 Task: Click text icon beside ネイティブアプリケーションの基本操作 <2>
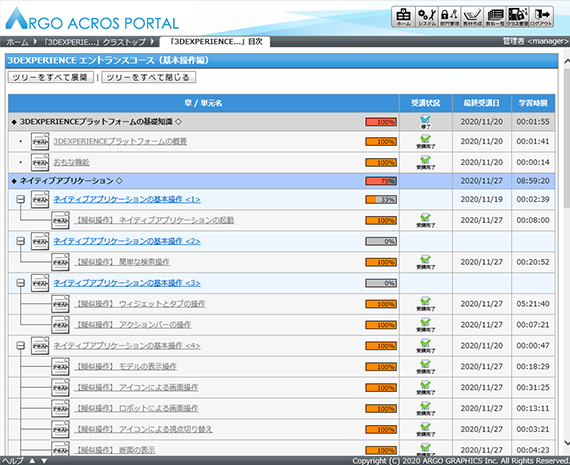40,241
